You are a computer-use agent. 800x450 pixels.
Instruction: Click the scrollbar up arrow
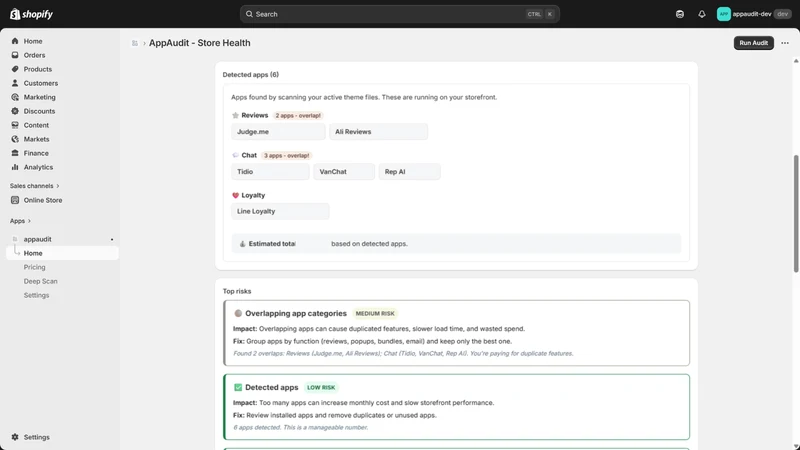click(796, 61)
